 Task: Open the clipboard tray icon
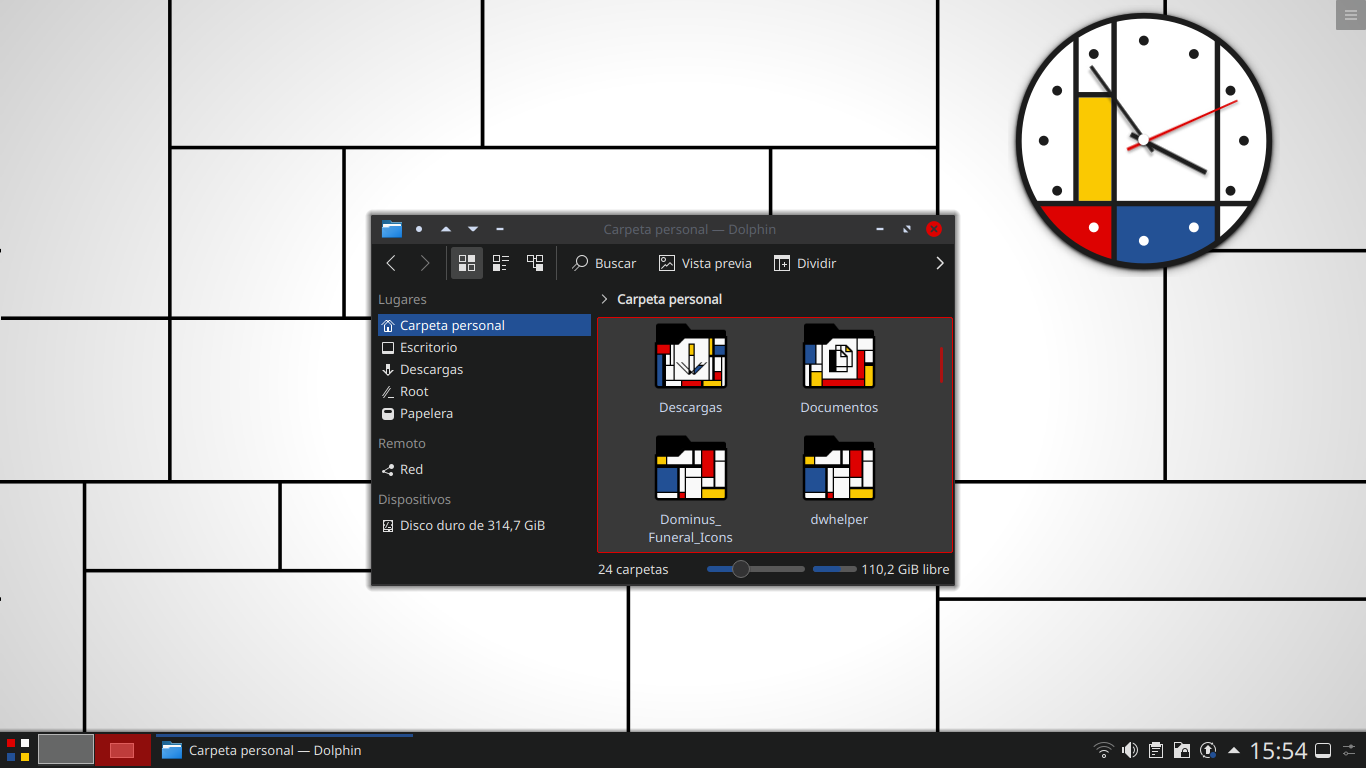(x=1156, y=750)
